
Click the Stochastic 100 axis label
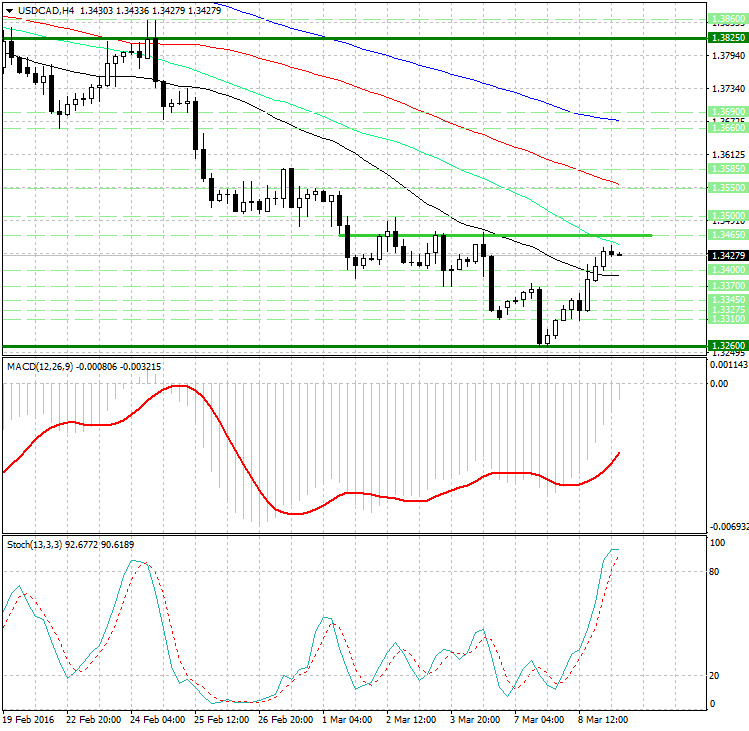[718, 543]
